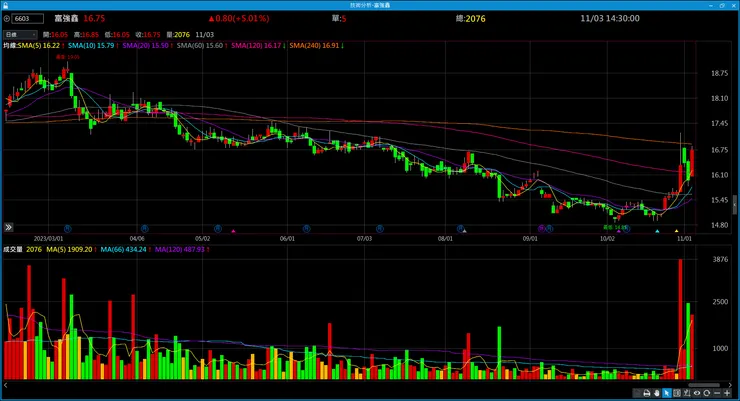Click the 18.75 price axis label
Image resolution: width=740 pixels, height=401 pixels.
[720, 73]
